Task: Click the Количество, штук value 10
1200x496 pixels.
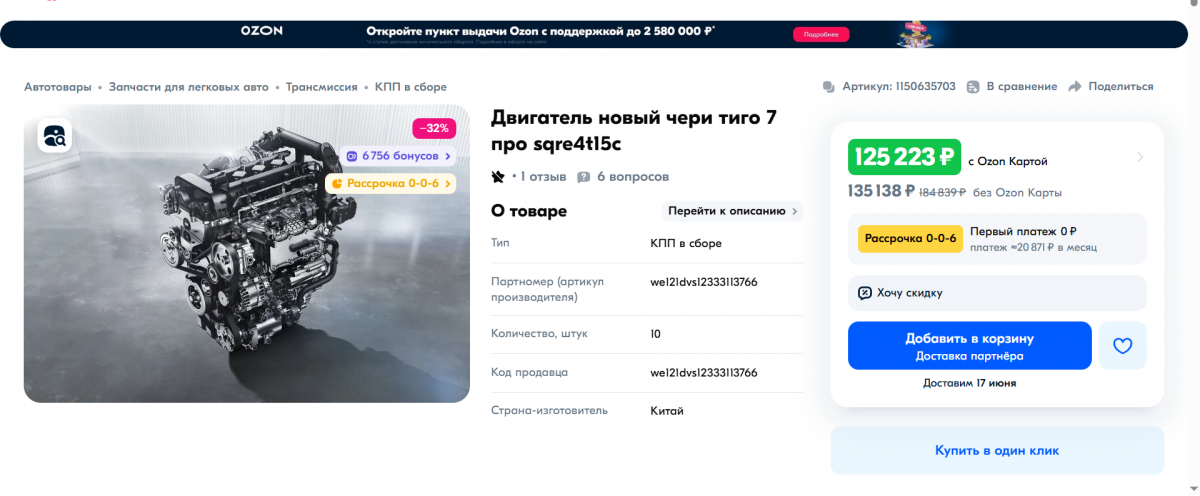Action: coord(655,334)
